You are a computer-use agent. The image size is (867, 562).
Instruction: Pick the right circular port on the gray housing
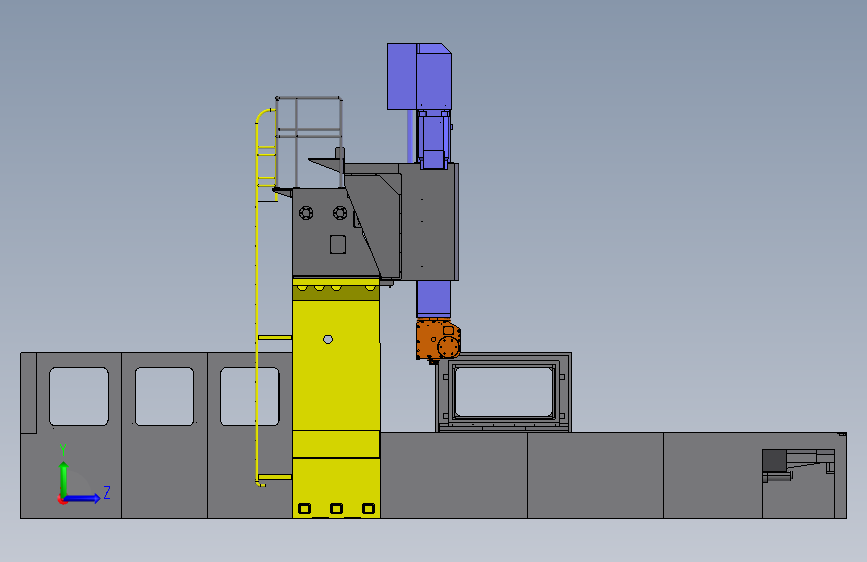340,212
